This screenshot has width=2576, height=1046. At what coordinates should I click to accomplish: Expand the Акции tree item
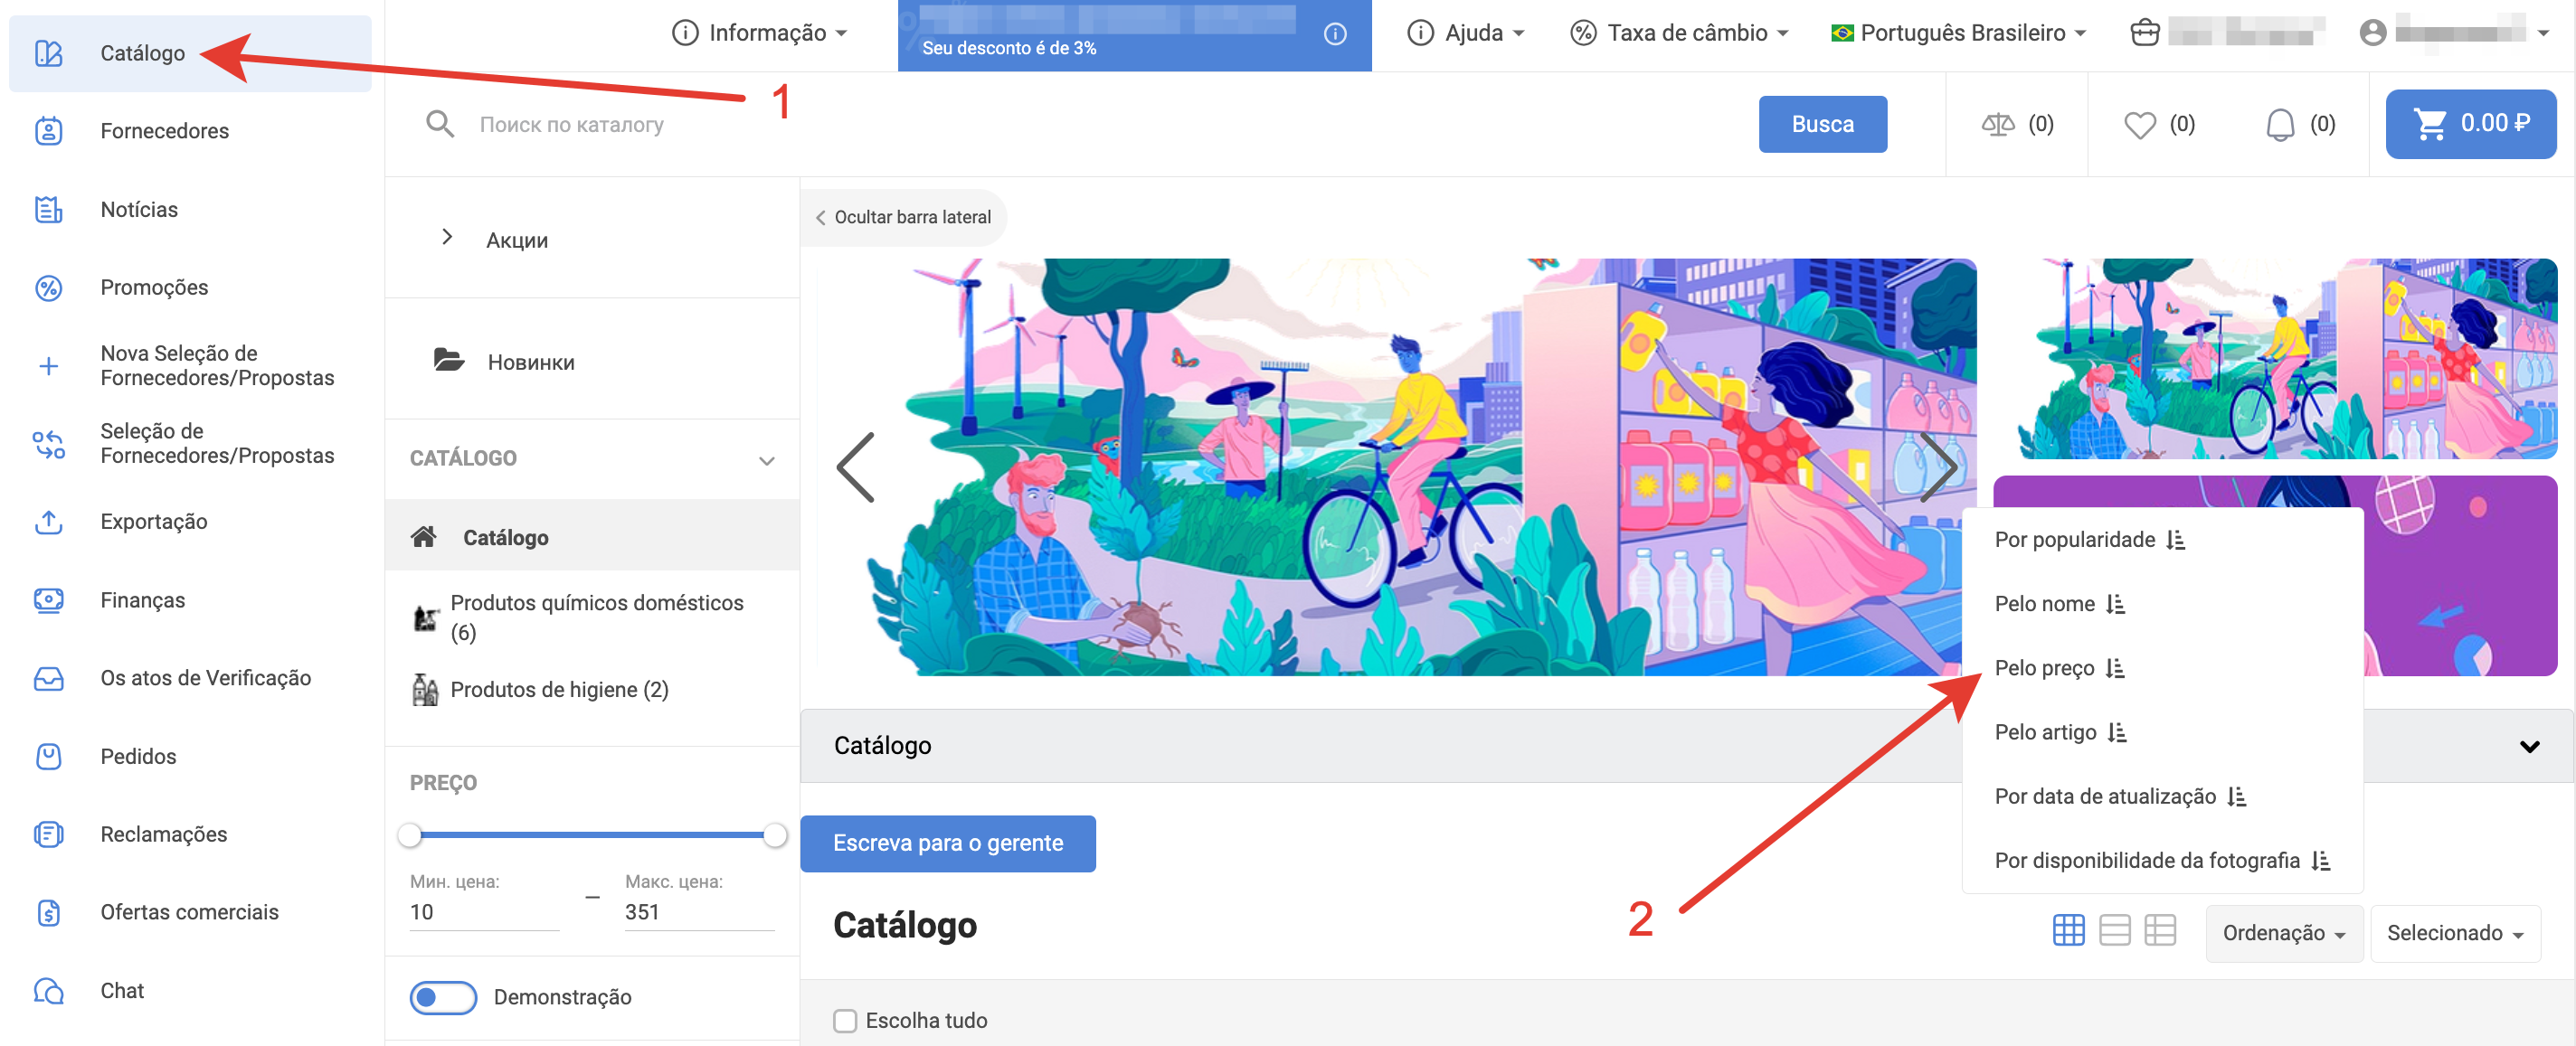[447, 237]
